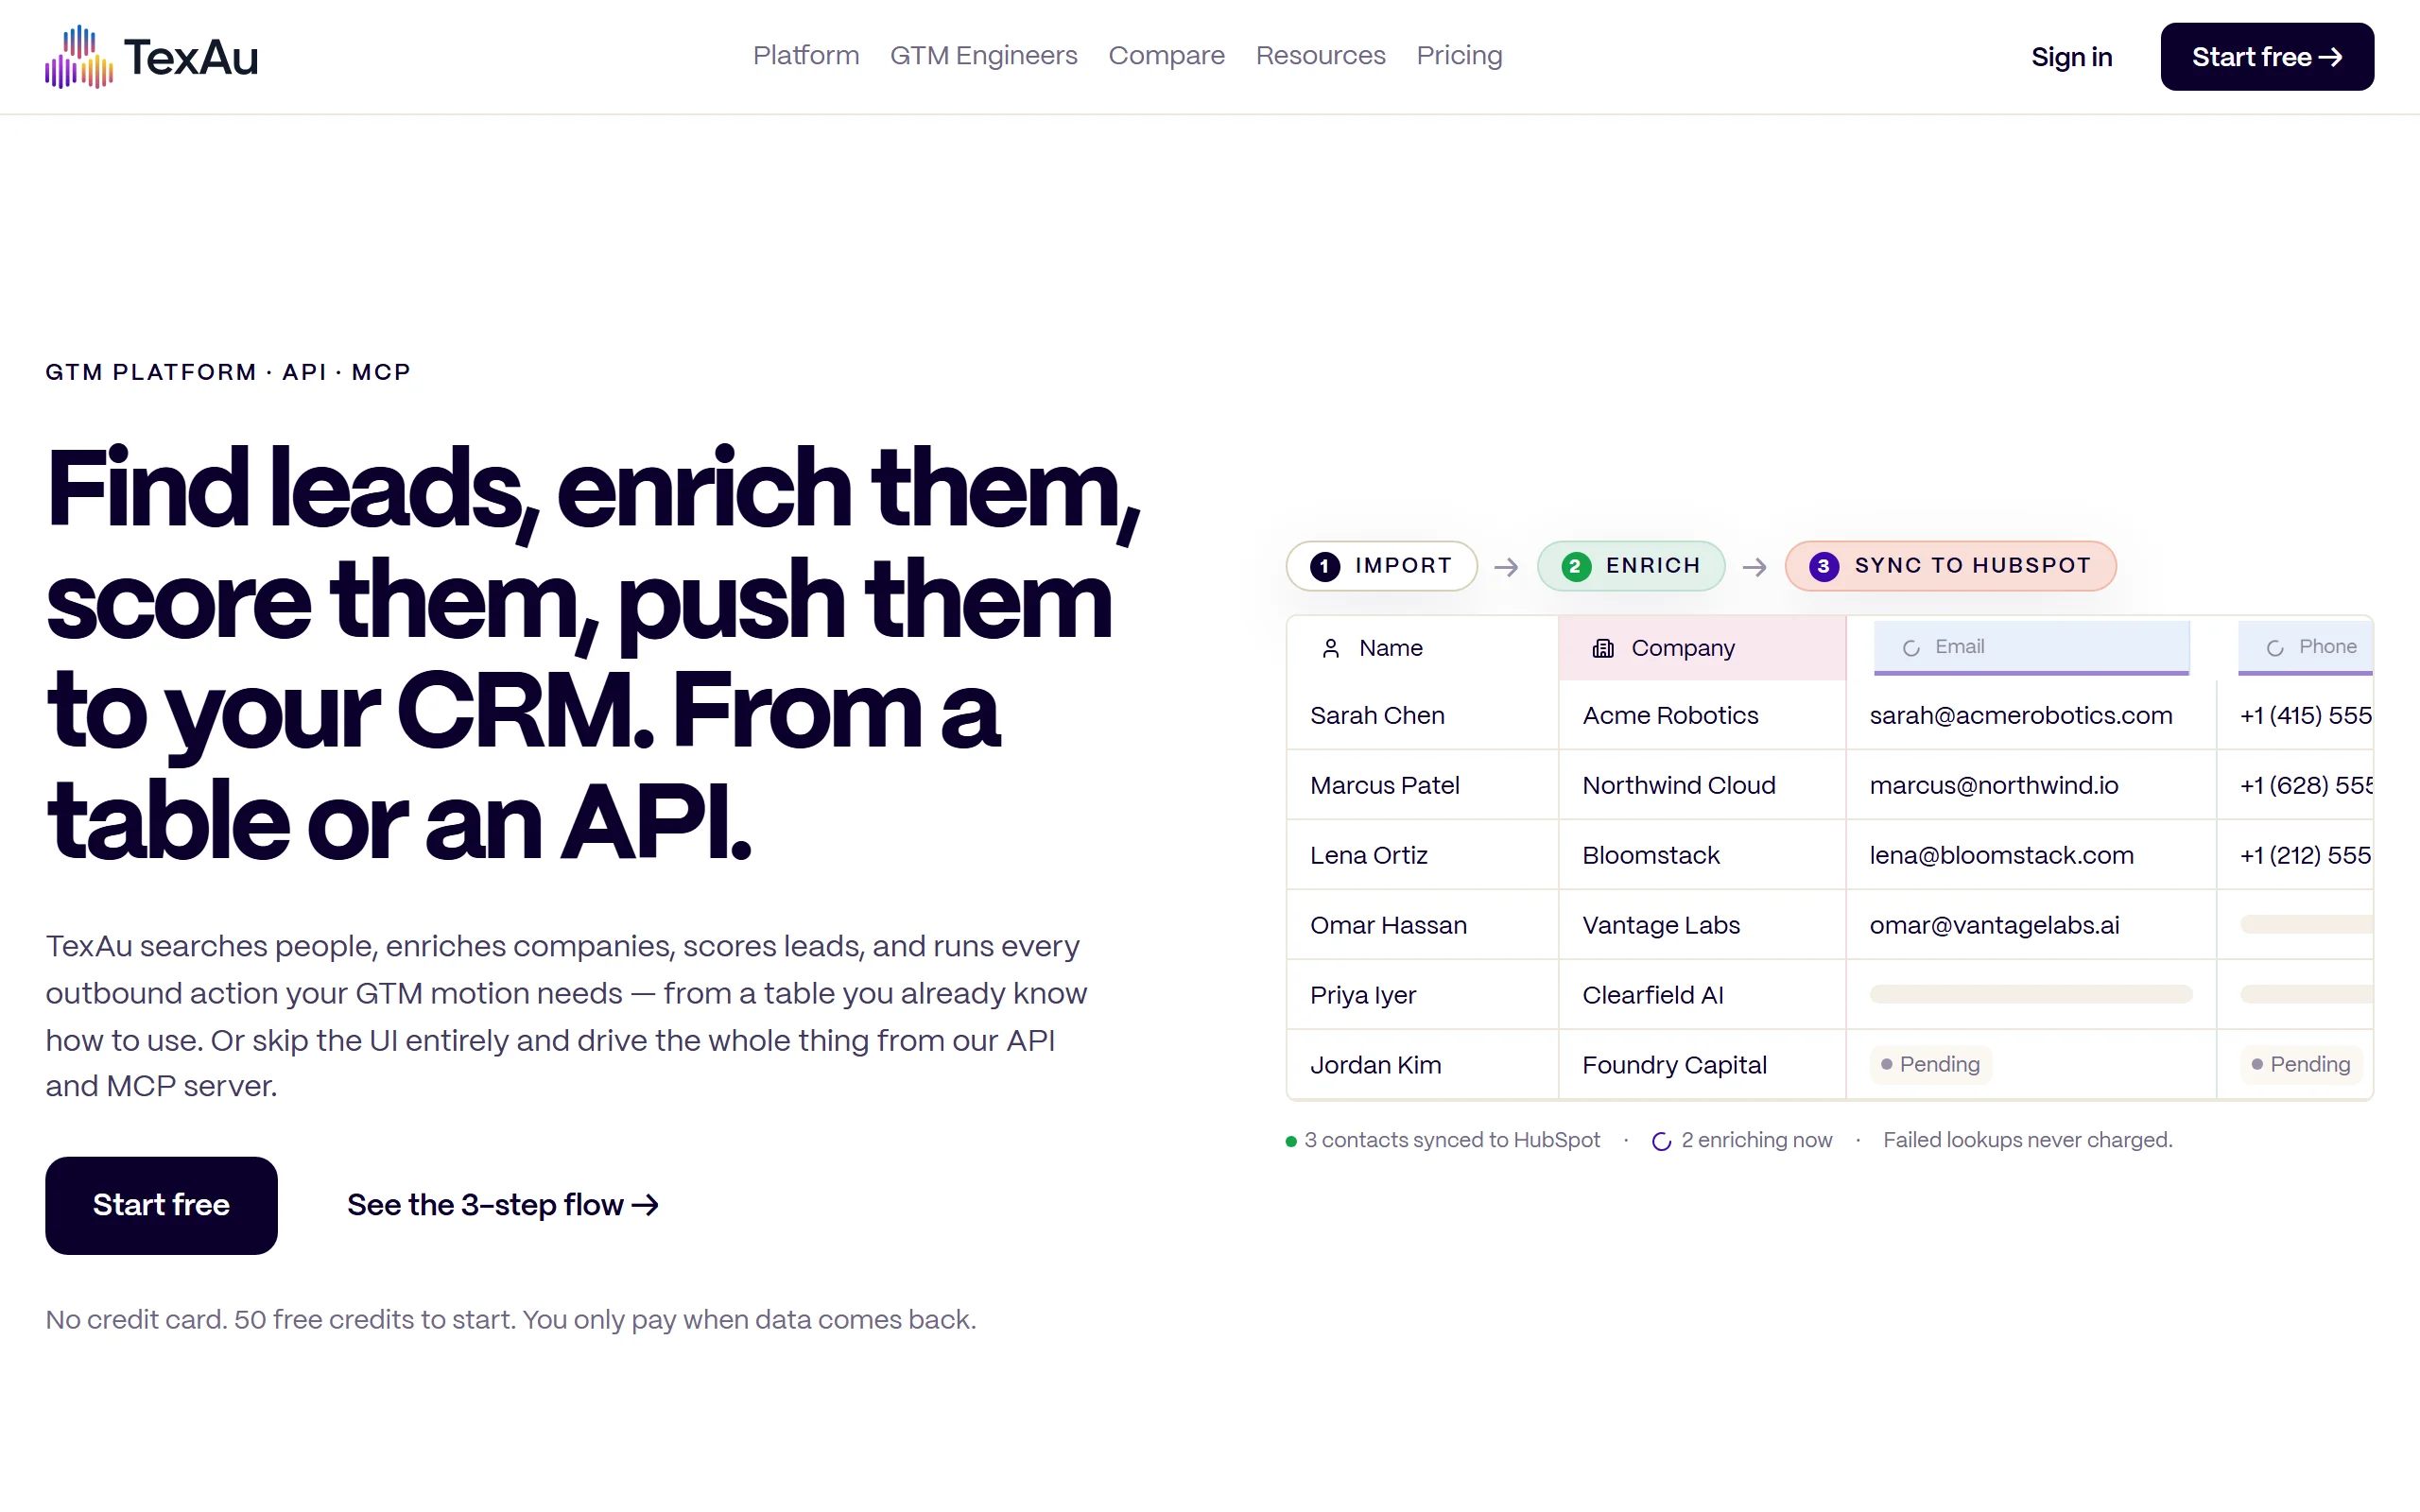Click the step 1 number badge on Import

[1325, 566]
